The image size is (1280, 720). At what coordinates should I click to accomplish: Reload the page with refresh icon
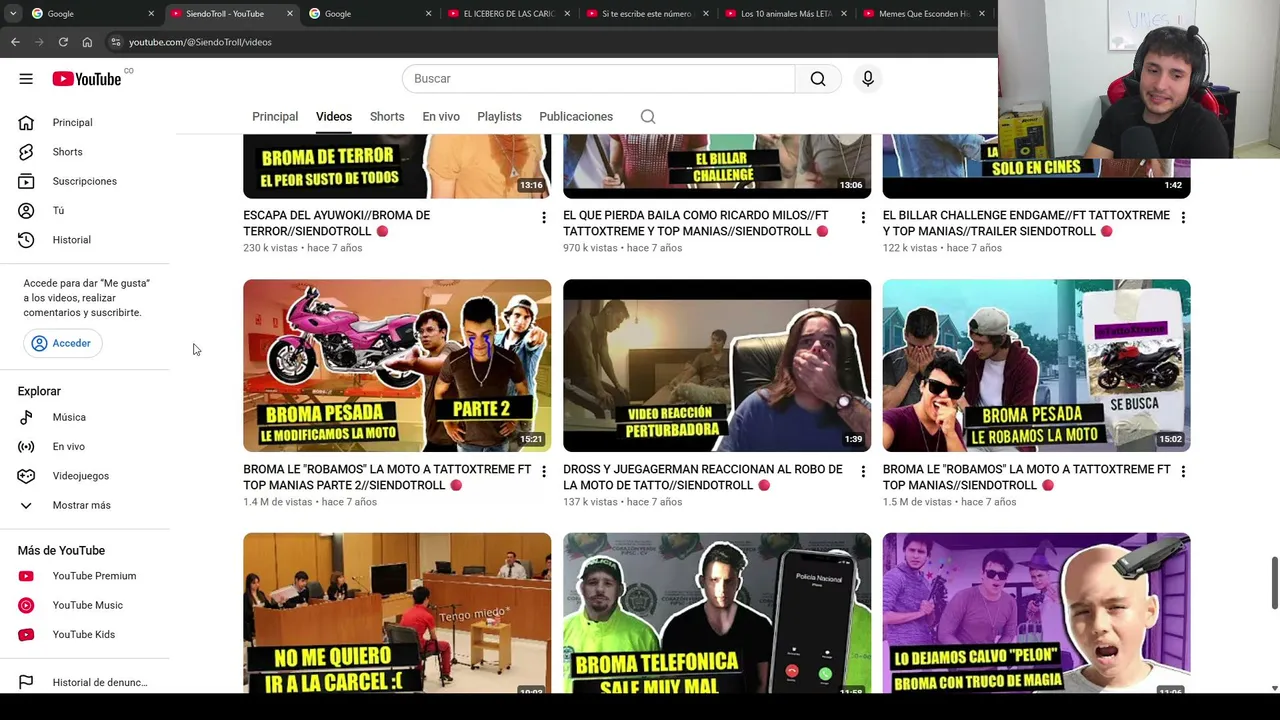pos(63,42)
